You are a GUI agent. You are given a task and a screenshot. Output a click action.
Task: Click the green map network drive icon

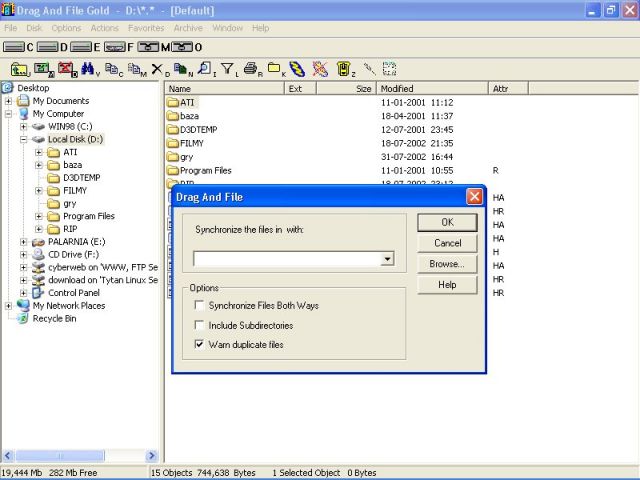pos(42,69)
